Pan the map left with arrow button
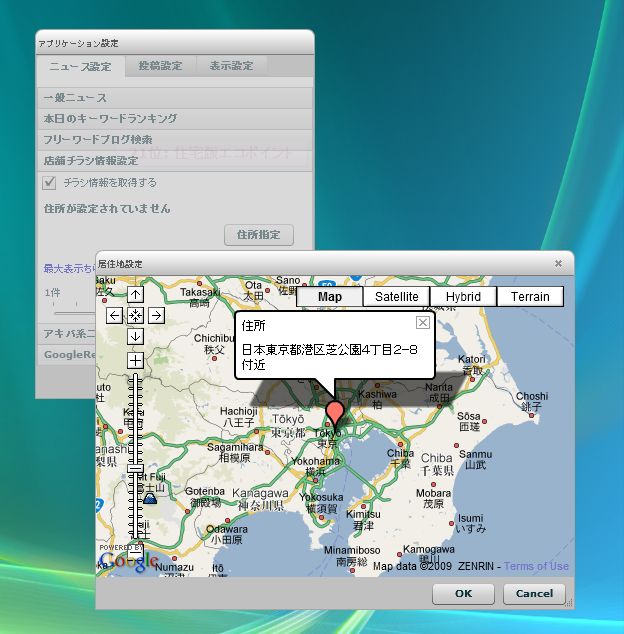Screen dimensions: 624x634 pyautogui.click(x=114, y=315)
